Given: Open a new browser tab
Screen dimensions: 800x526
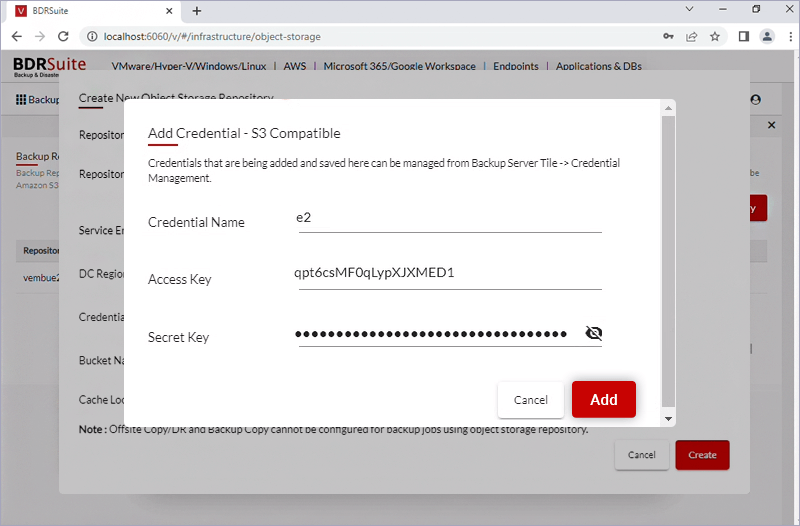Looking at the screenshot, I should coord(197,11).
